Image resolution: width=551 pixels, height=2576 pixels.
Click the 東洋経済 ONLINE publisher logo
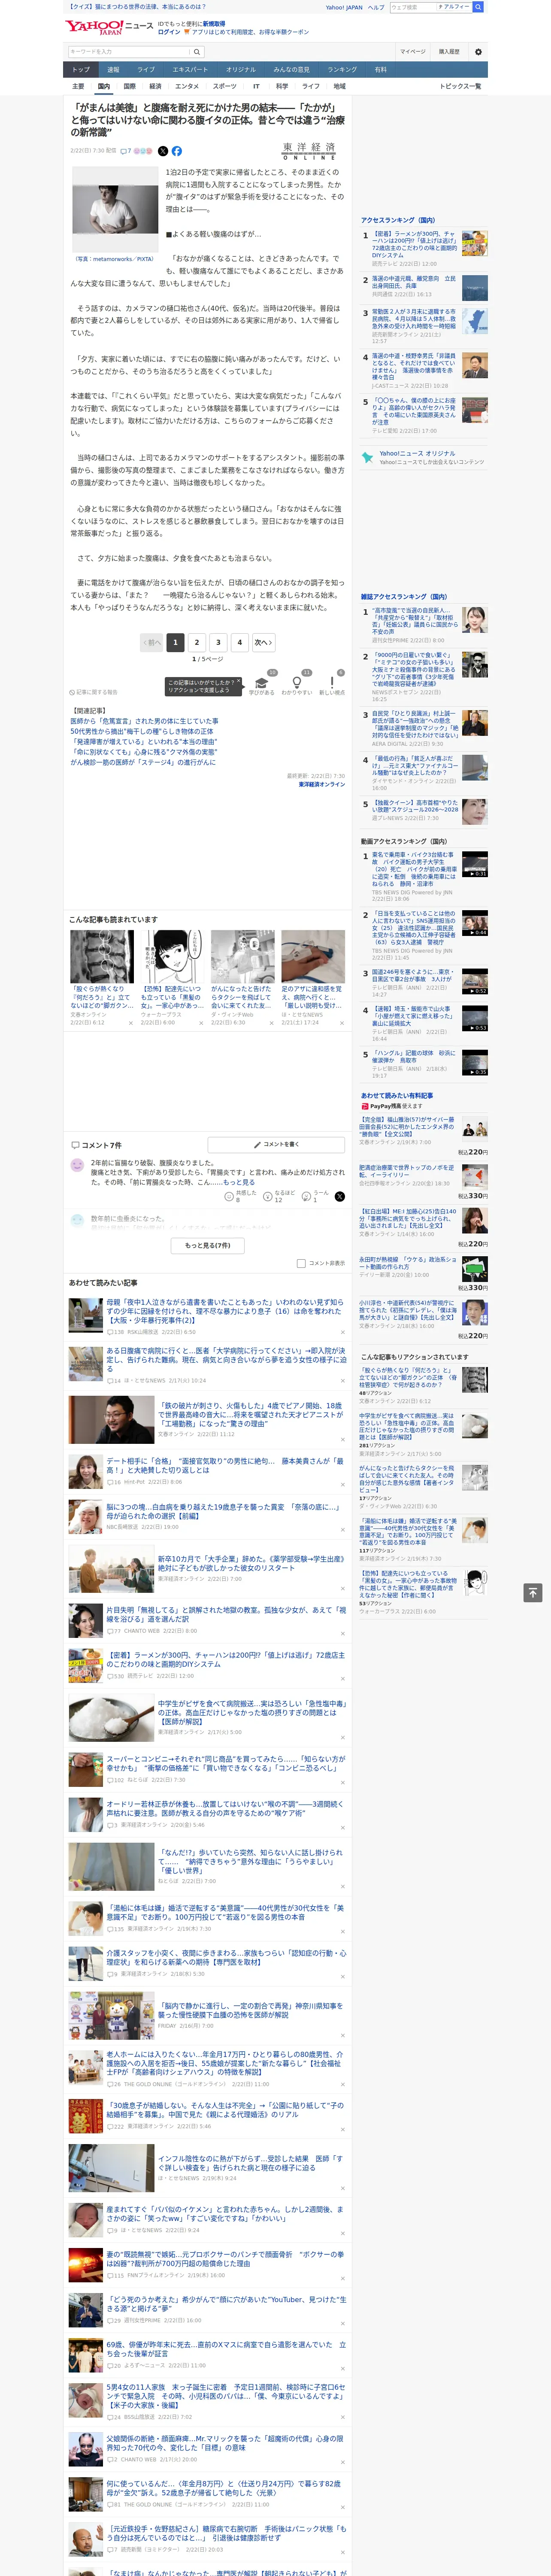309,151
